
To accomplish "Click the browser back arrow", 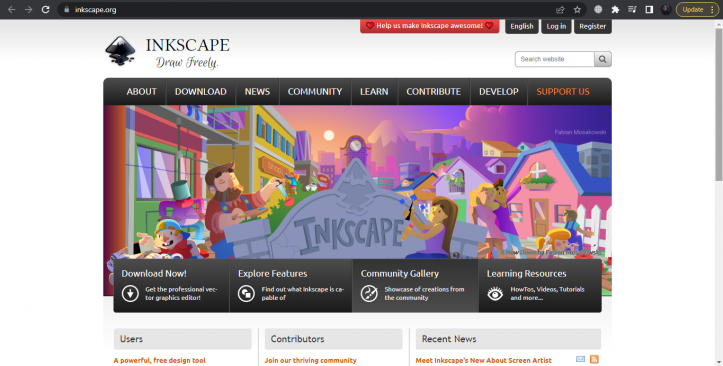I will click(x=12, y=9).
